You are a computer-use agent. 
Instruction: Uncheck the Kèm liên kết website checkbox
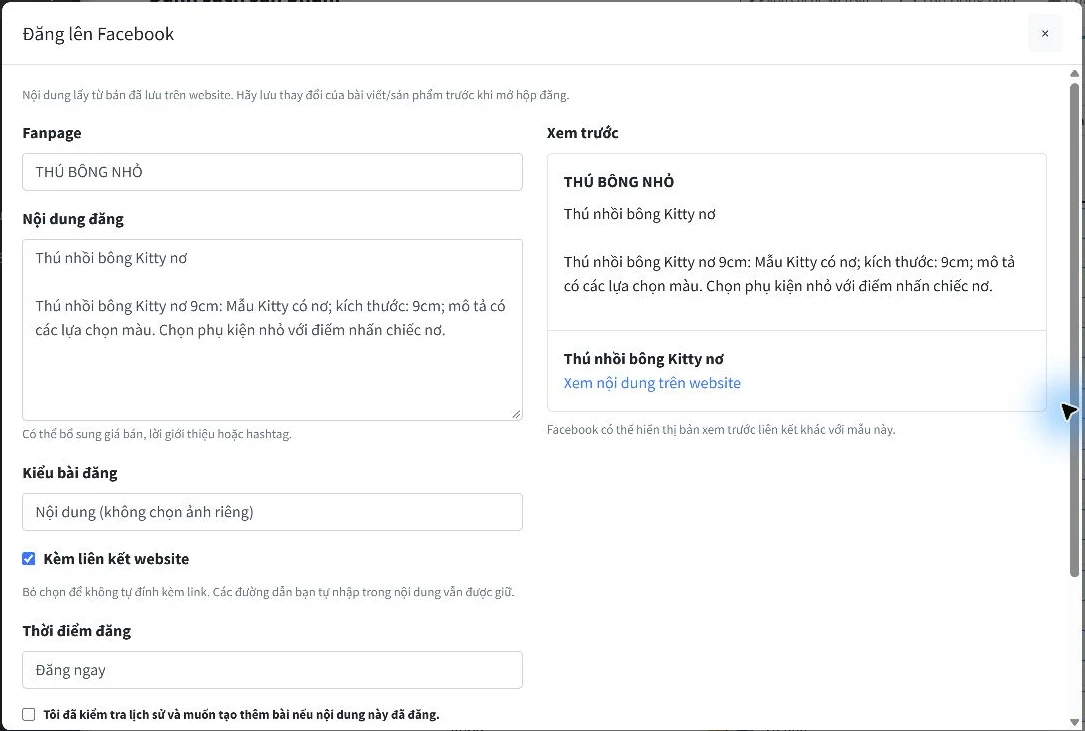pyautogui.click(x=28, y=559)
